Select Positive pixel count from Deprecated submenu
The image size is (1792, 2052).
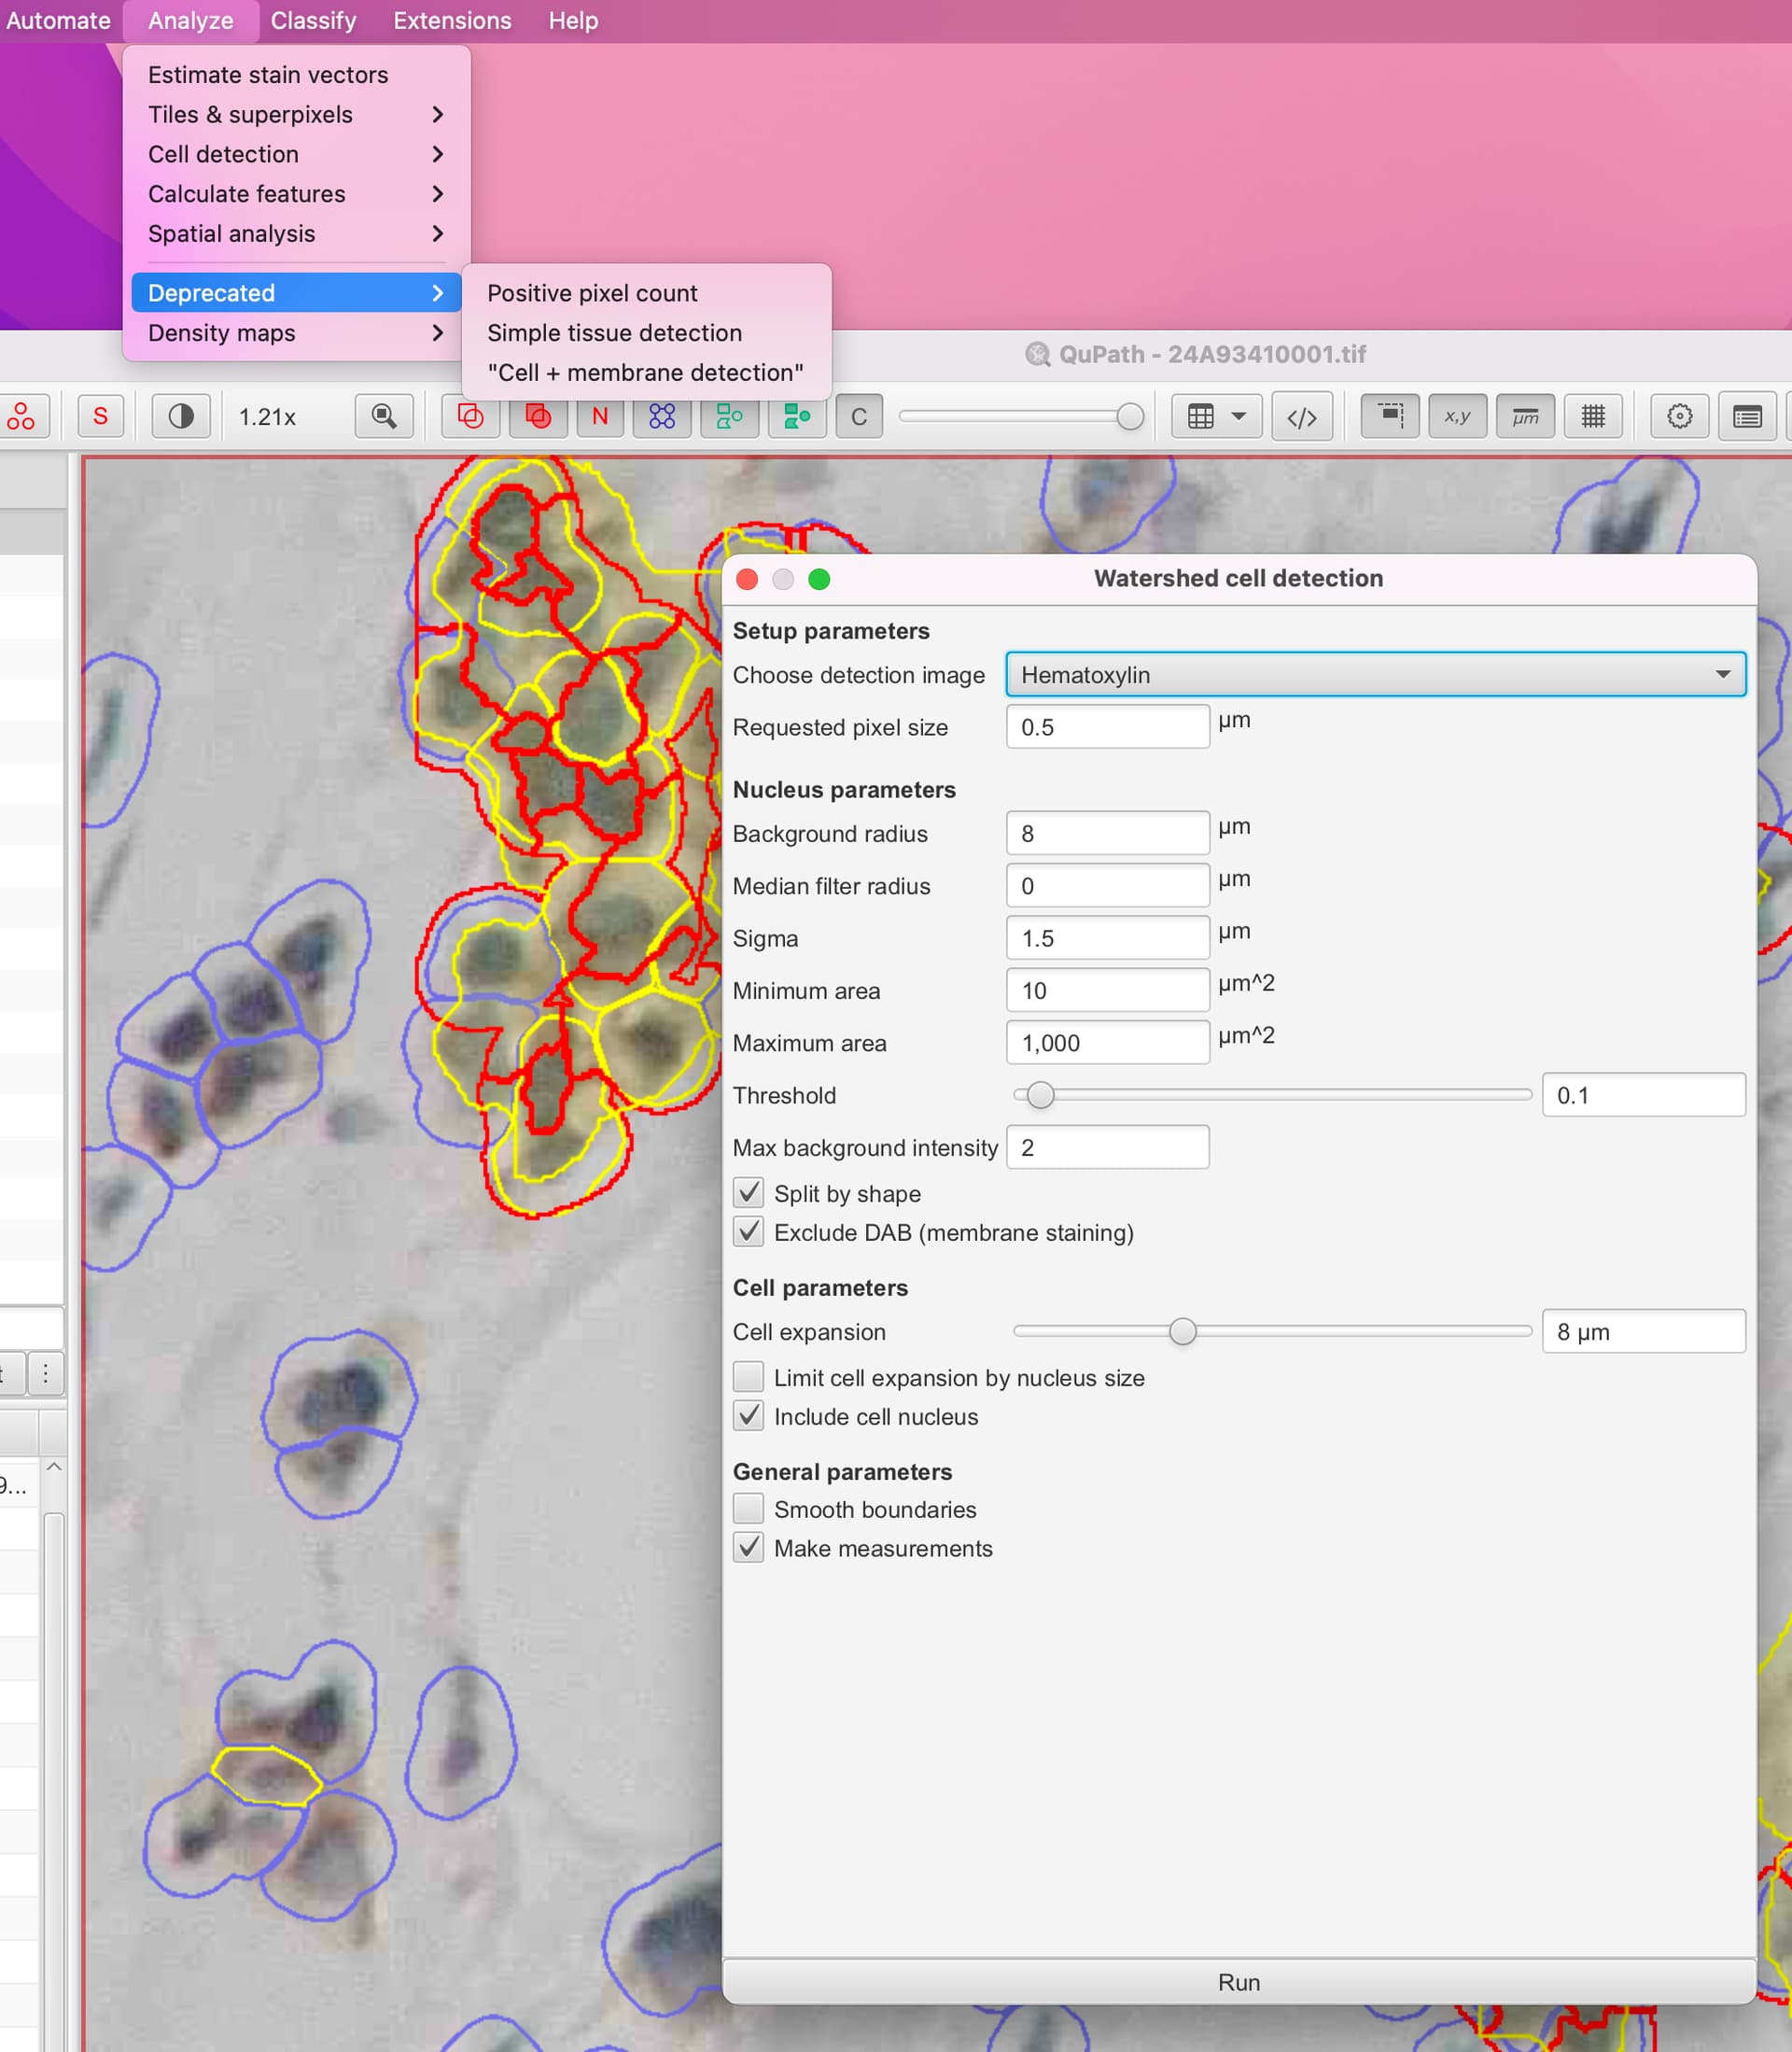coord(592,292)
